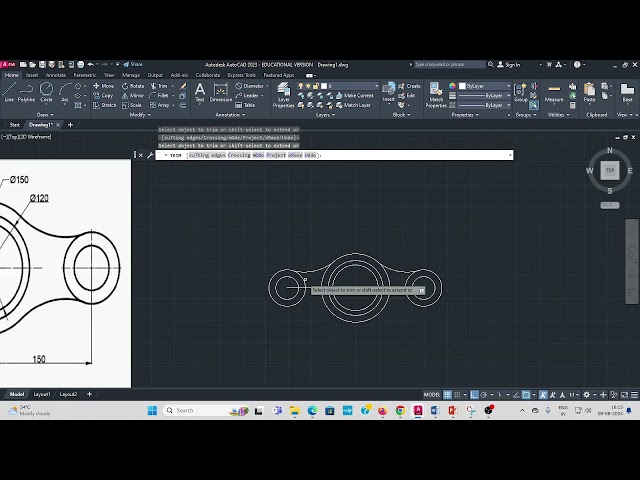The width and height of the screenshot is (640, 480).
Task: Open the annotation scale 1:1 dropdown
Action: point(574,395)
